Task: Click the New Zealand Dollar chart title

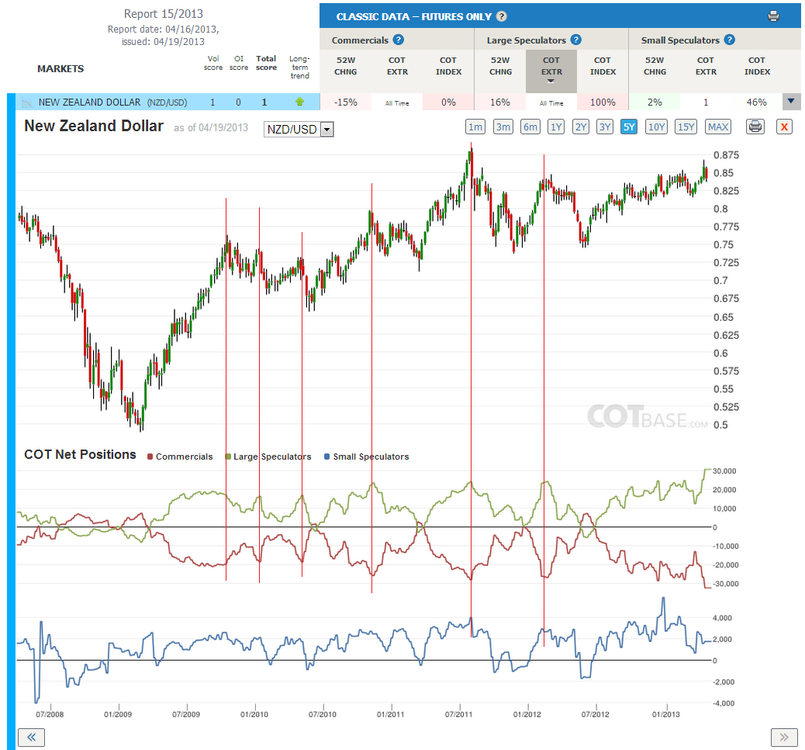Action: 94,126
